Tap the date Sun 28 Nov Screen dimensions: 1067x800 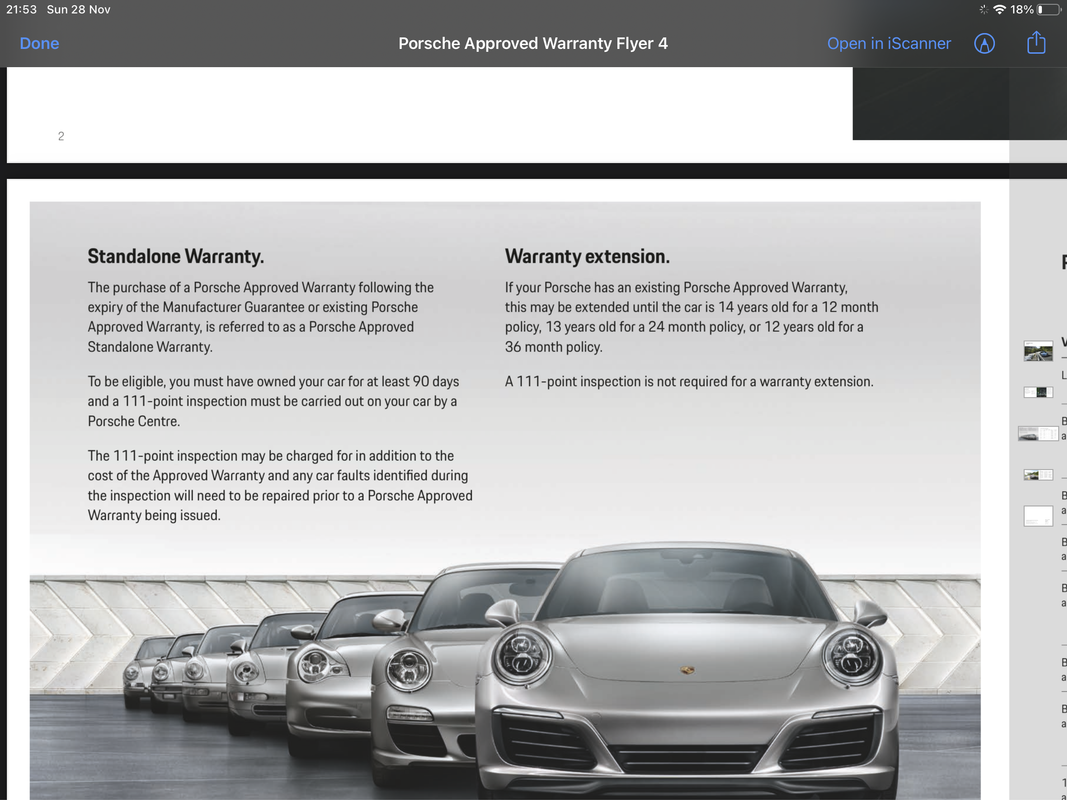point(78,10)
